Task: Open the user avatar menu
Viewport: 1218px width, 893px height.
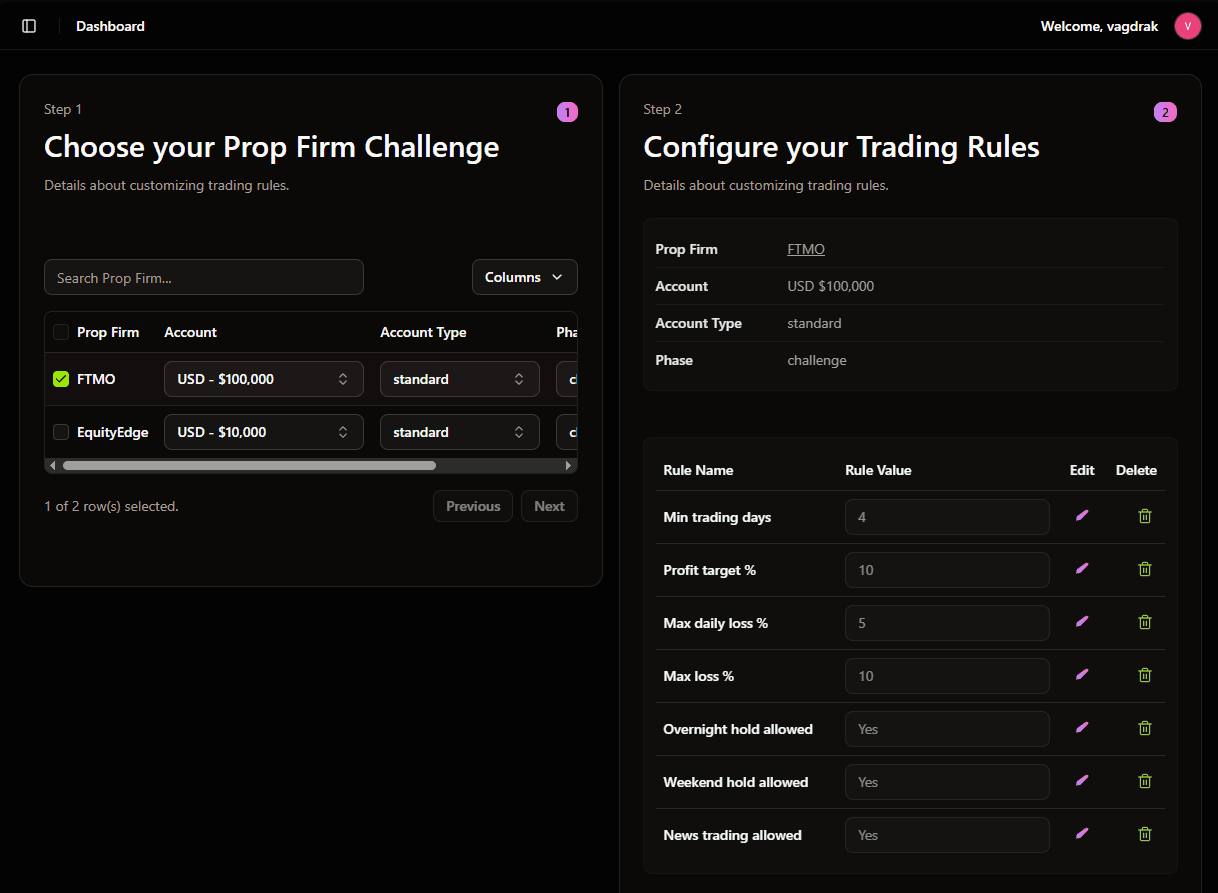Action: tap(1187, 26)
